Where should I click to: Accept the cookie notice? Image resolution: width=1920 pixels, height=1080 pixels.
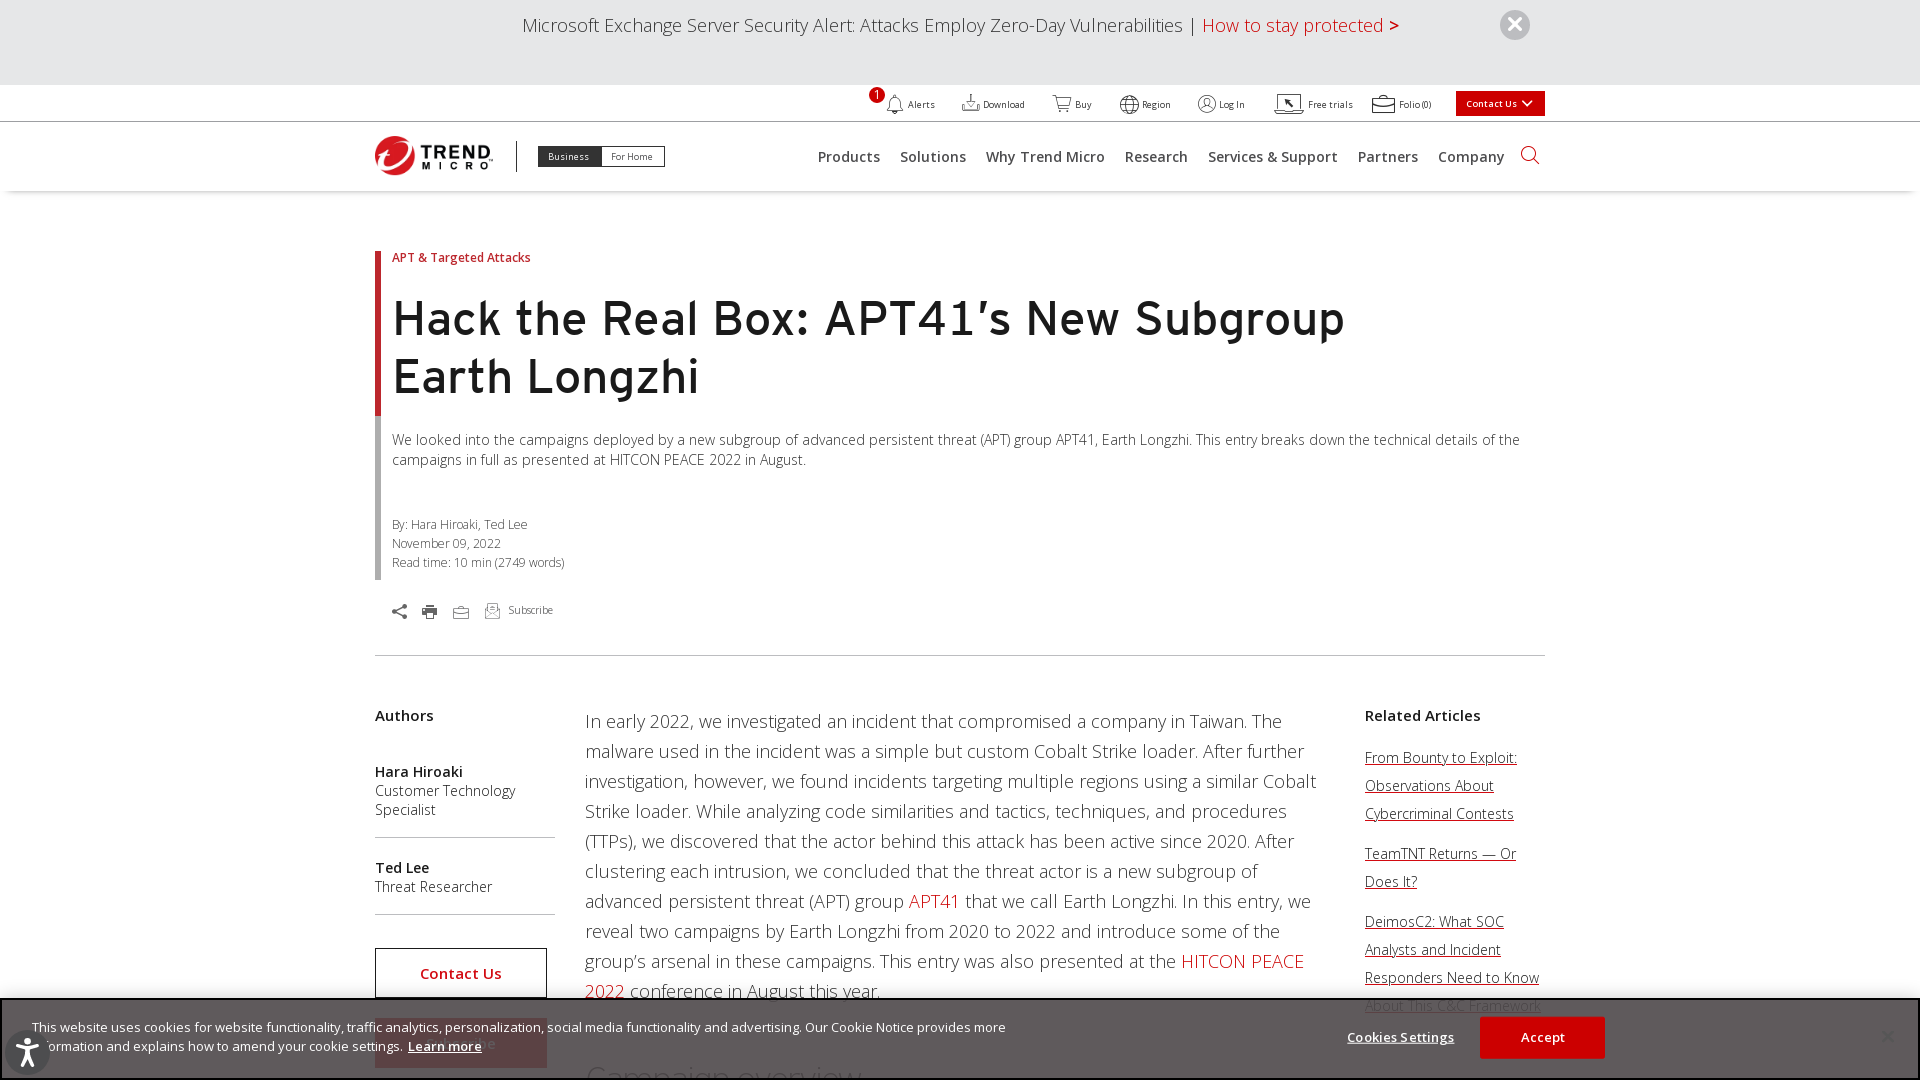click(1541, 1037)
